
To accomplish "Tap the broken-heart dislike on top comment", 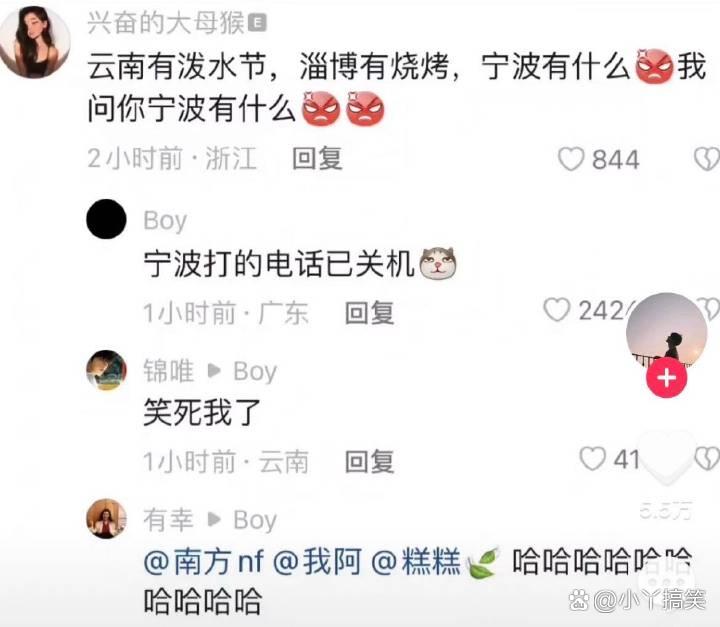I will [707, 159].
